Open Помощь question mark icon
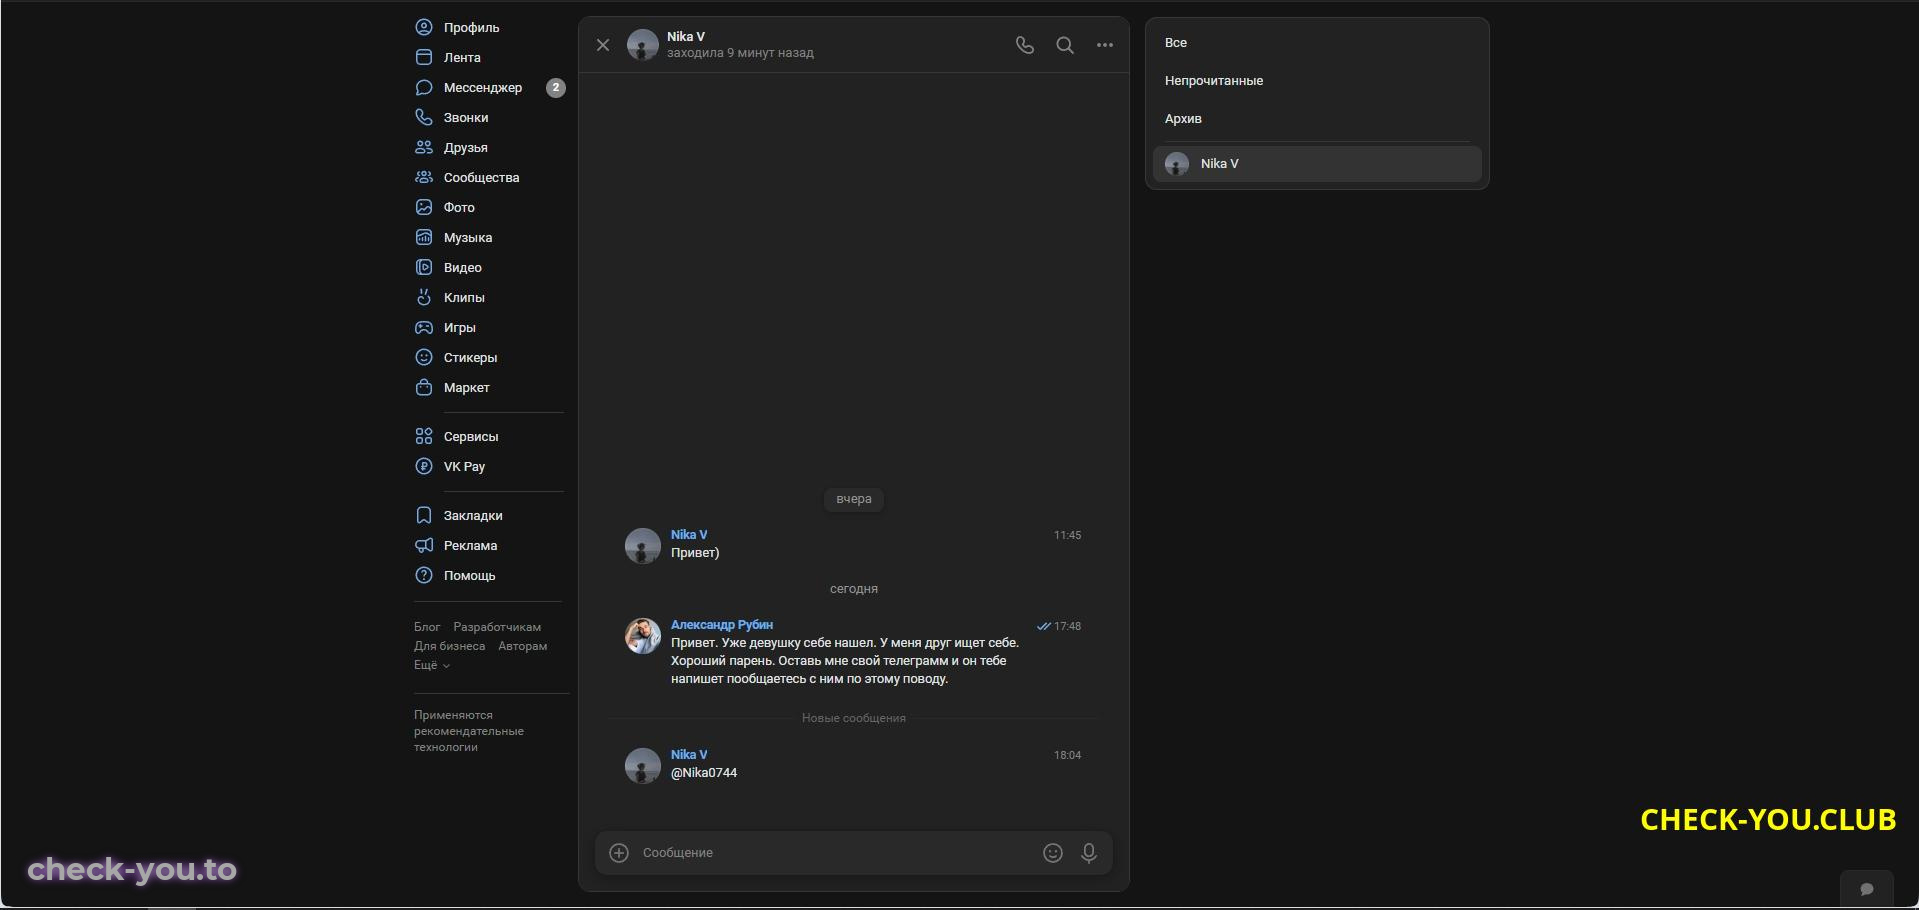Image resolution: width=1919 pixels, height=910 pixels. 424,575
